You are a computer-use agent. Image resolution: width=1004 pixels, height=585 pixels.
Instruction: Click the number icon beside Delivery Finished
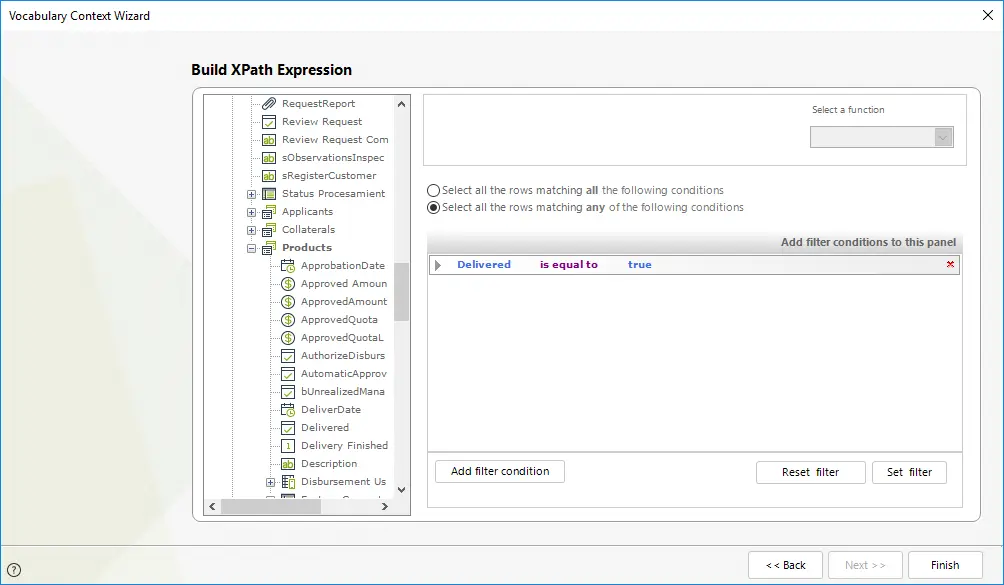click(288, 445)
